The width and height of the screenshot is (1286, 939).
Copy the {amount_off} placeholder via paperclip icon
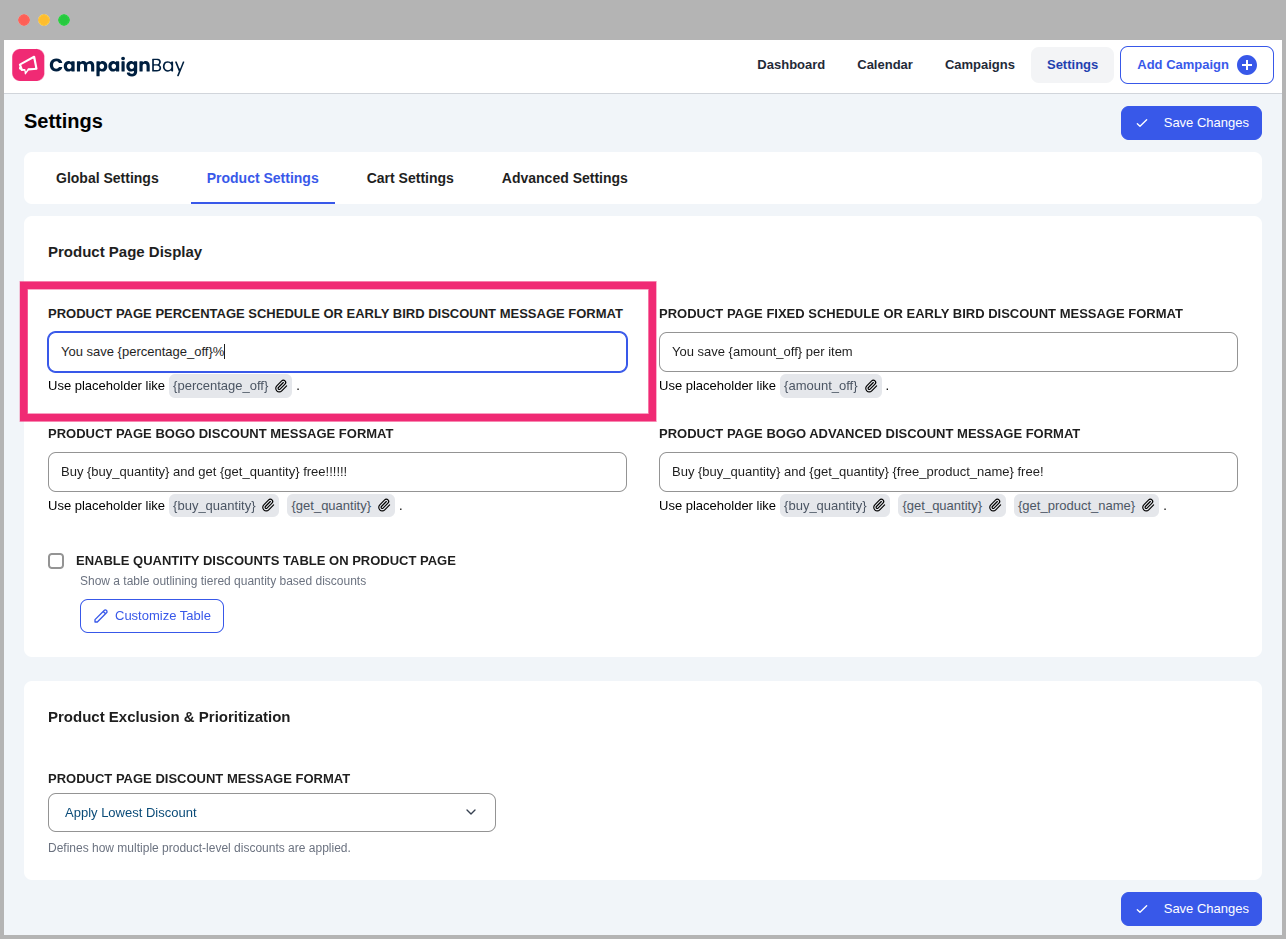(x=871, y=386)
